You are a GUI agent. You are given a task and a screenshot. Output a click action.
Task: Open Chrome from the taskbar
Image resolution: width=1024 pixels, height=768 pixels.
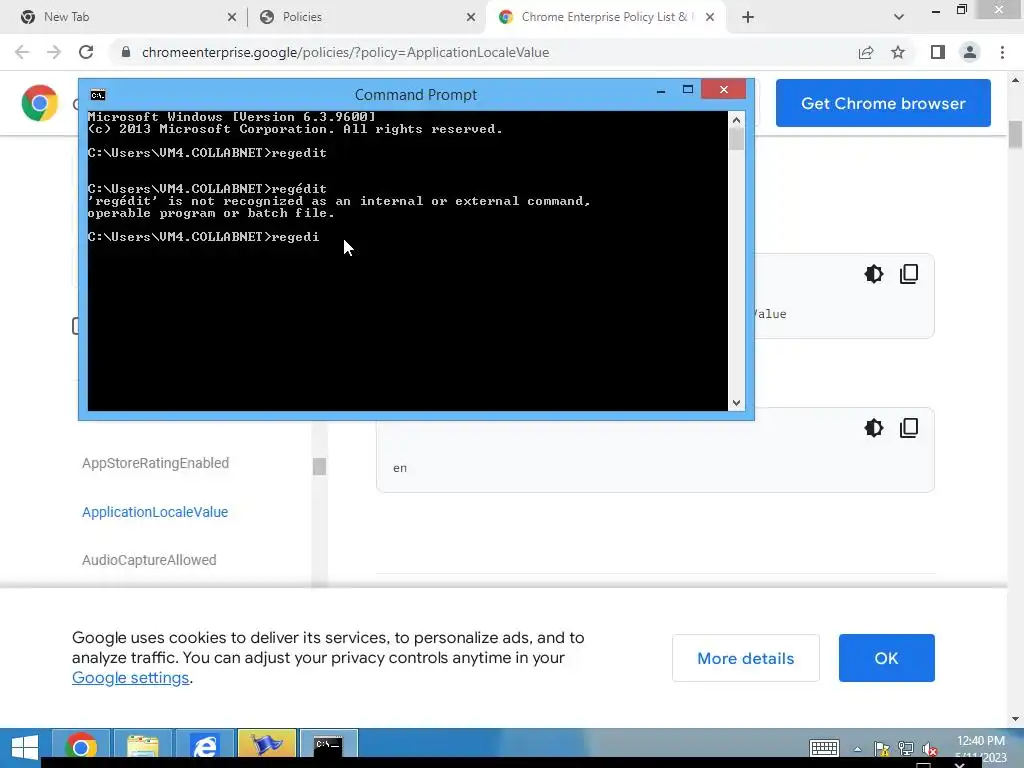(x=81, y=746)
